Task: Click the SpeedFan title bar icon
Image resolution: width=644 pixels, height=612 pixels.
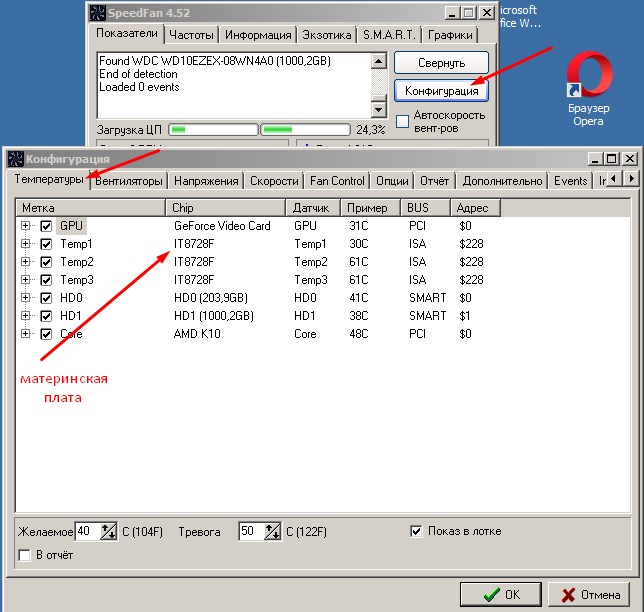Action: (98, 13)
